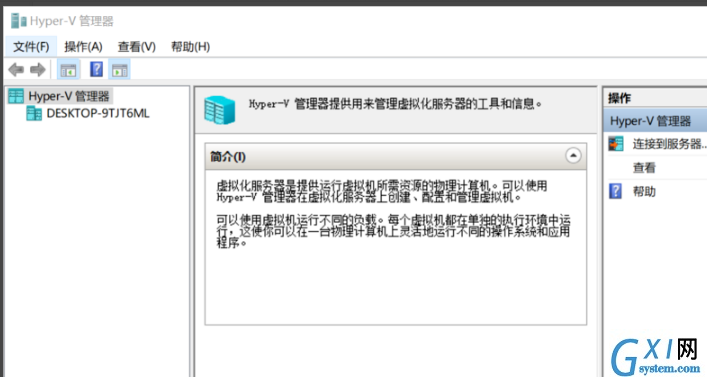The image size is (707, 377).
Task: Toggle the console tree pane icon
Action: pos(69,70)
